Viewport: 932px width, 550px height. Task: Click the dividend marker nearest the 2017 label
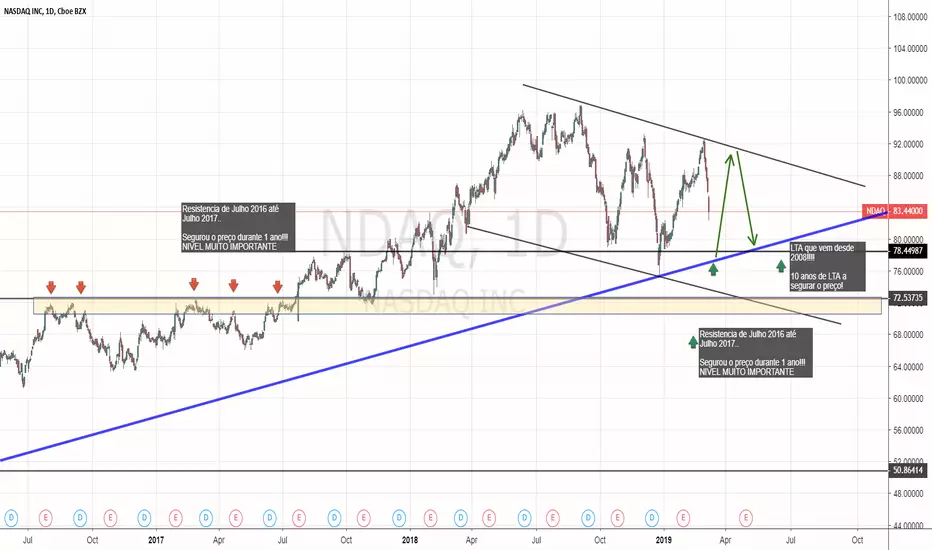pos(144,518)
